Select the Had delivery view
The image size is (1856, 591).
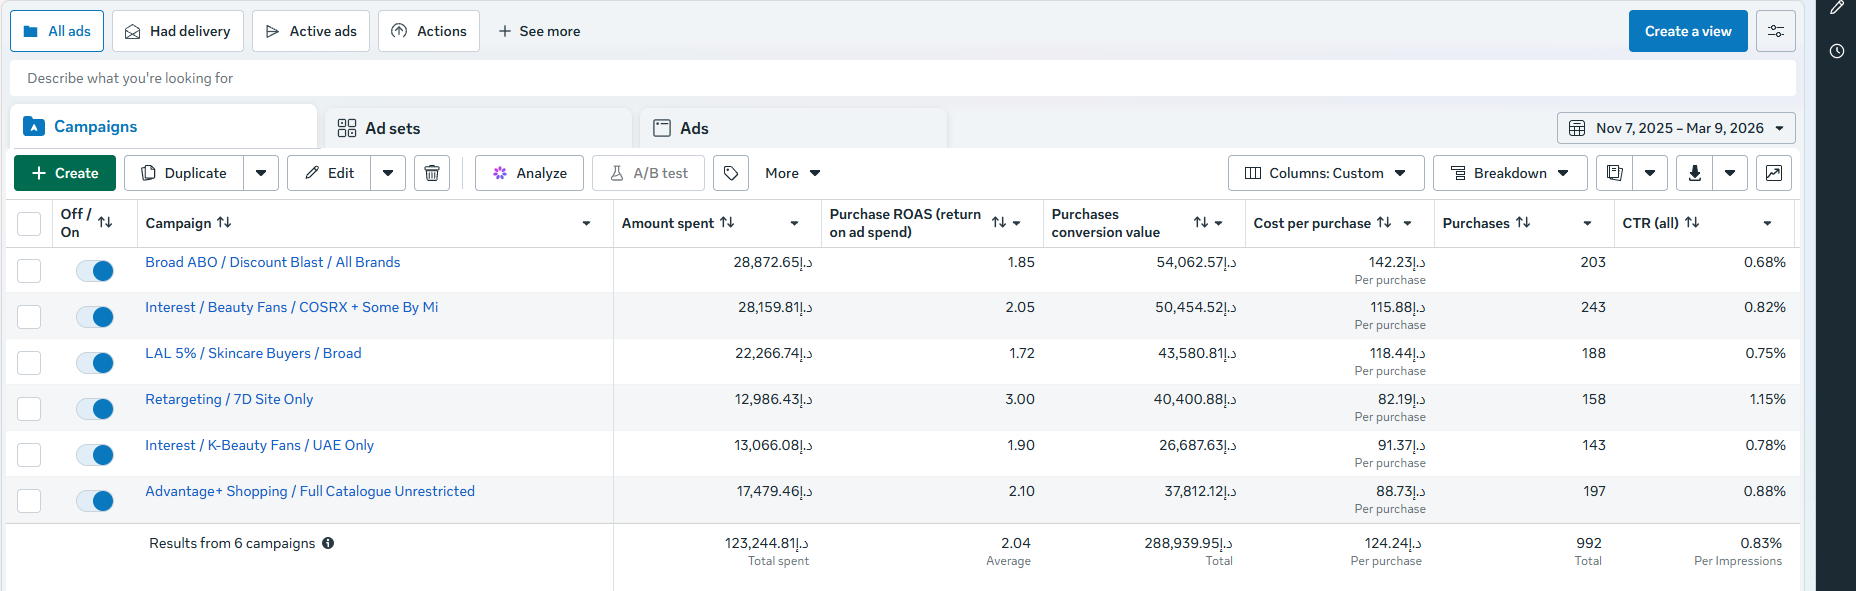[x=178, y=31]
